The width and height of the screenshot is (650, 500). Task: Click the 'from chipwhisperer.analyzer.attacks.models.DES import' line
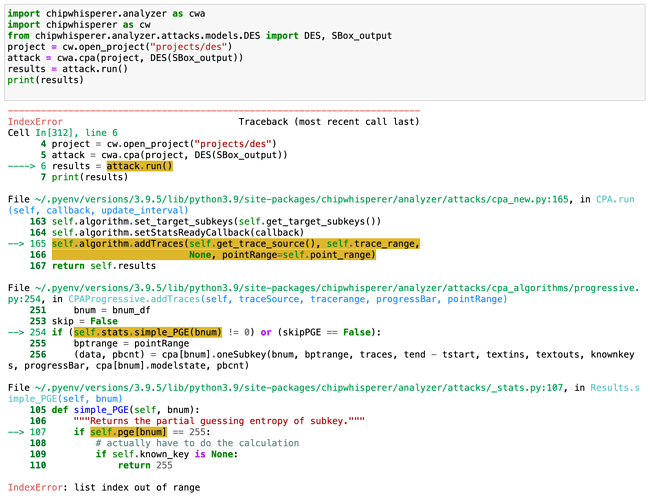click(x=199, y=36)
